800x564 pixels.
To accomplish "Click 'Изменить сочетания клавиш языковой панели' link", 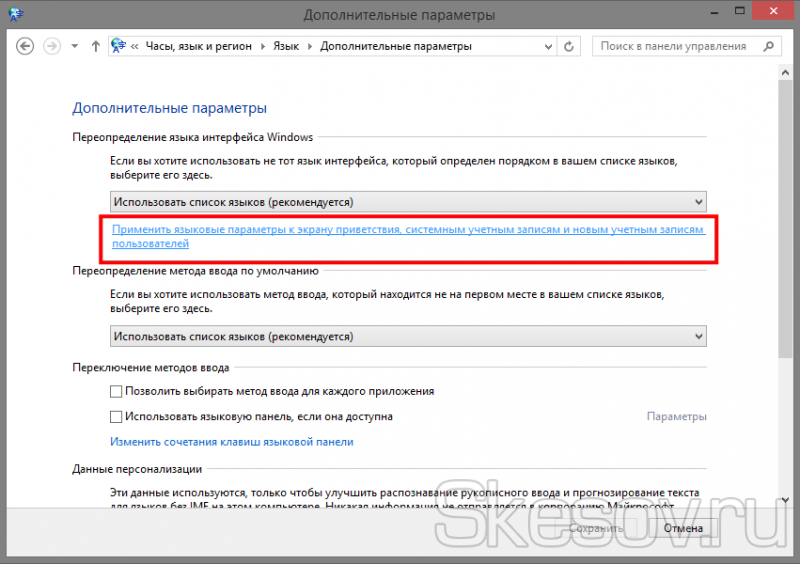I will [x=231, y=441].
